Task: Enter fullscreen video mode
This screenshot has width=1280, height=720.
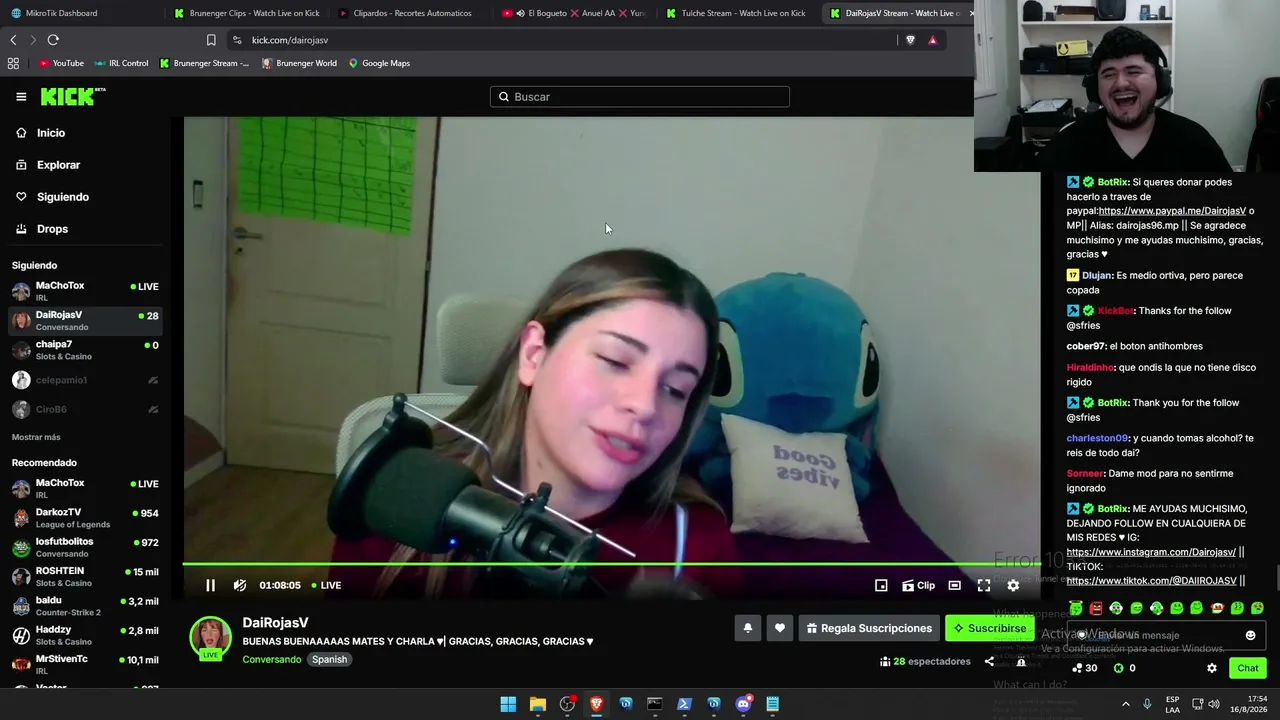Action: coord(984,585)
